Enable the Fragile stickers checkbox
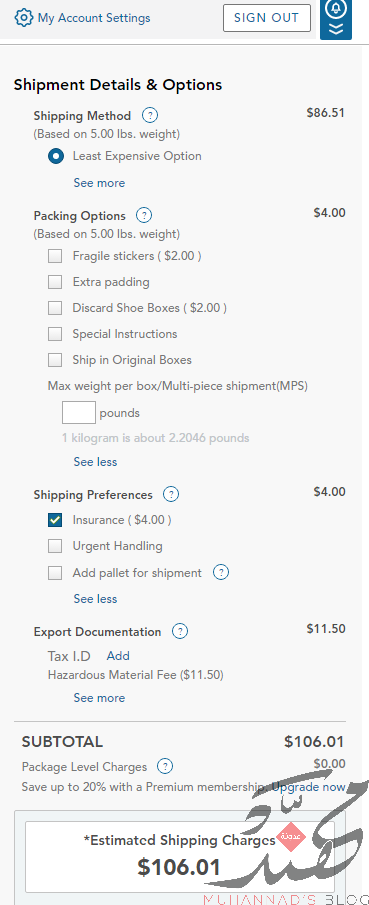 pyautogui.click(x=55, y=256)
